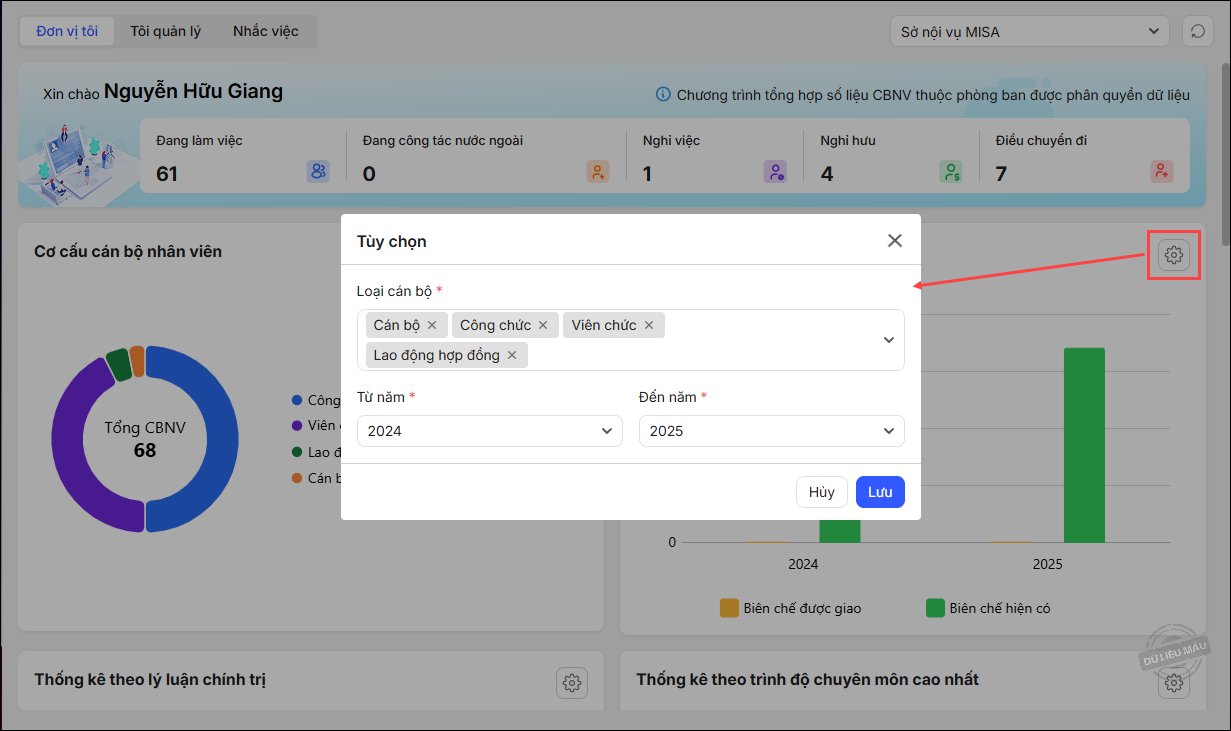The width and height of the screenshot is (1231, 731).
Task: Remove the Cán bộ tag
Action: click(432, 325)
